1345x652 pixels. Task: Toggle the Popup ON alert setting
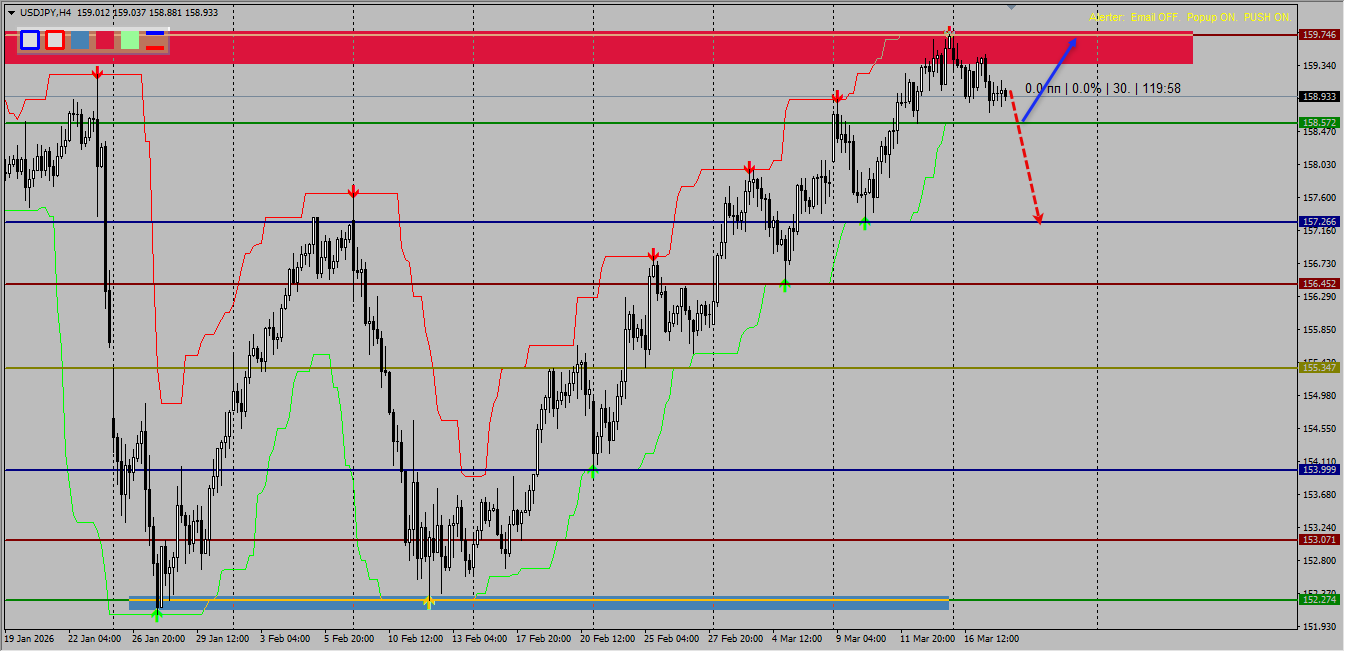click(x=1212, y=17)
